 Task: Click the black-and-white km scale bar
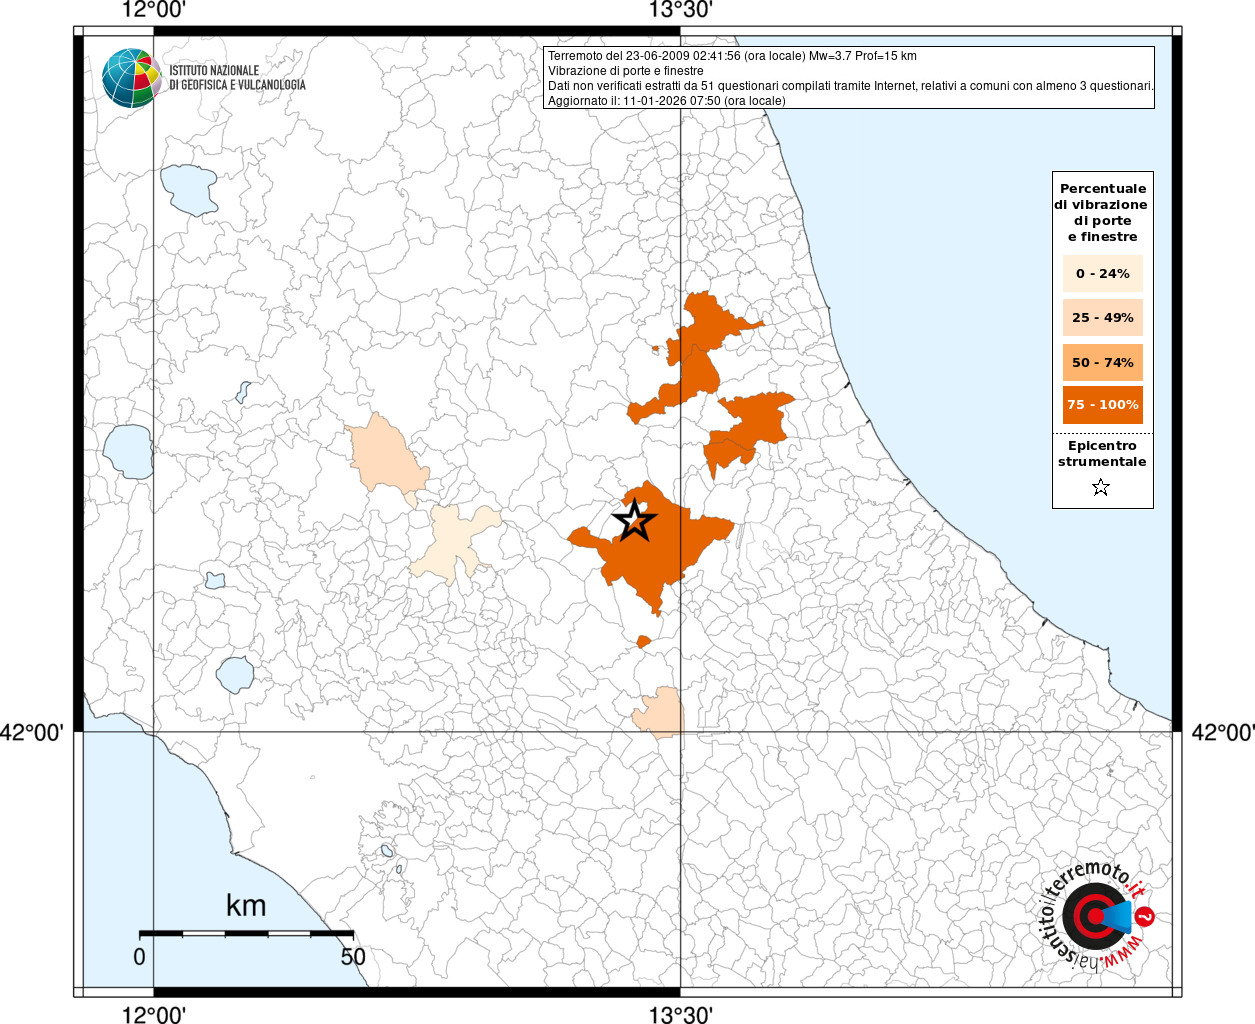tap(246, 933)
